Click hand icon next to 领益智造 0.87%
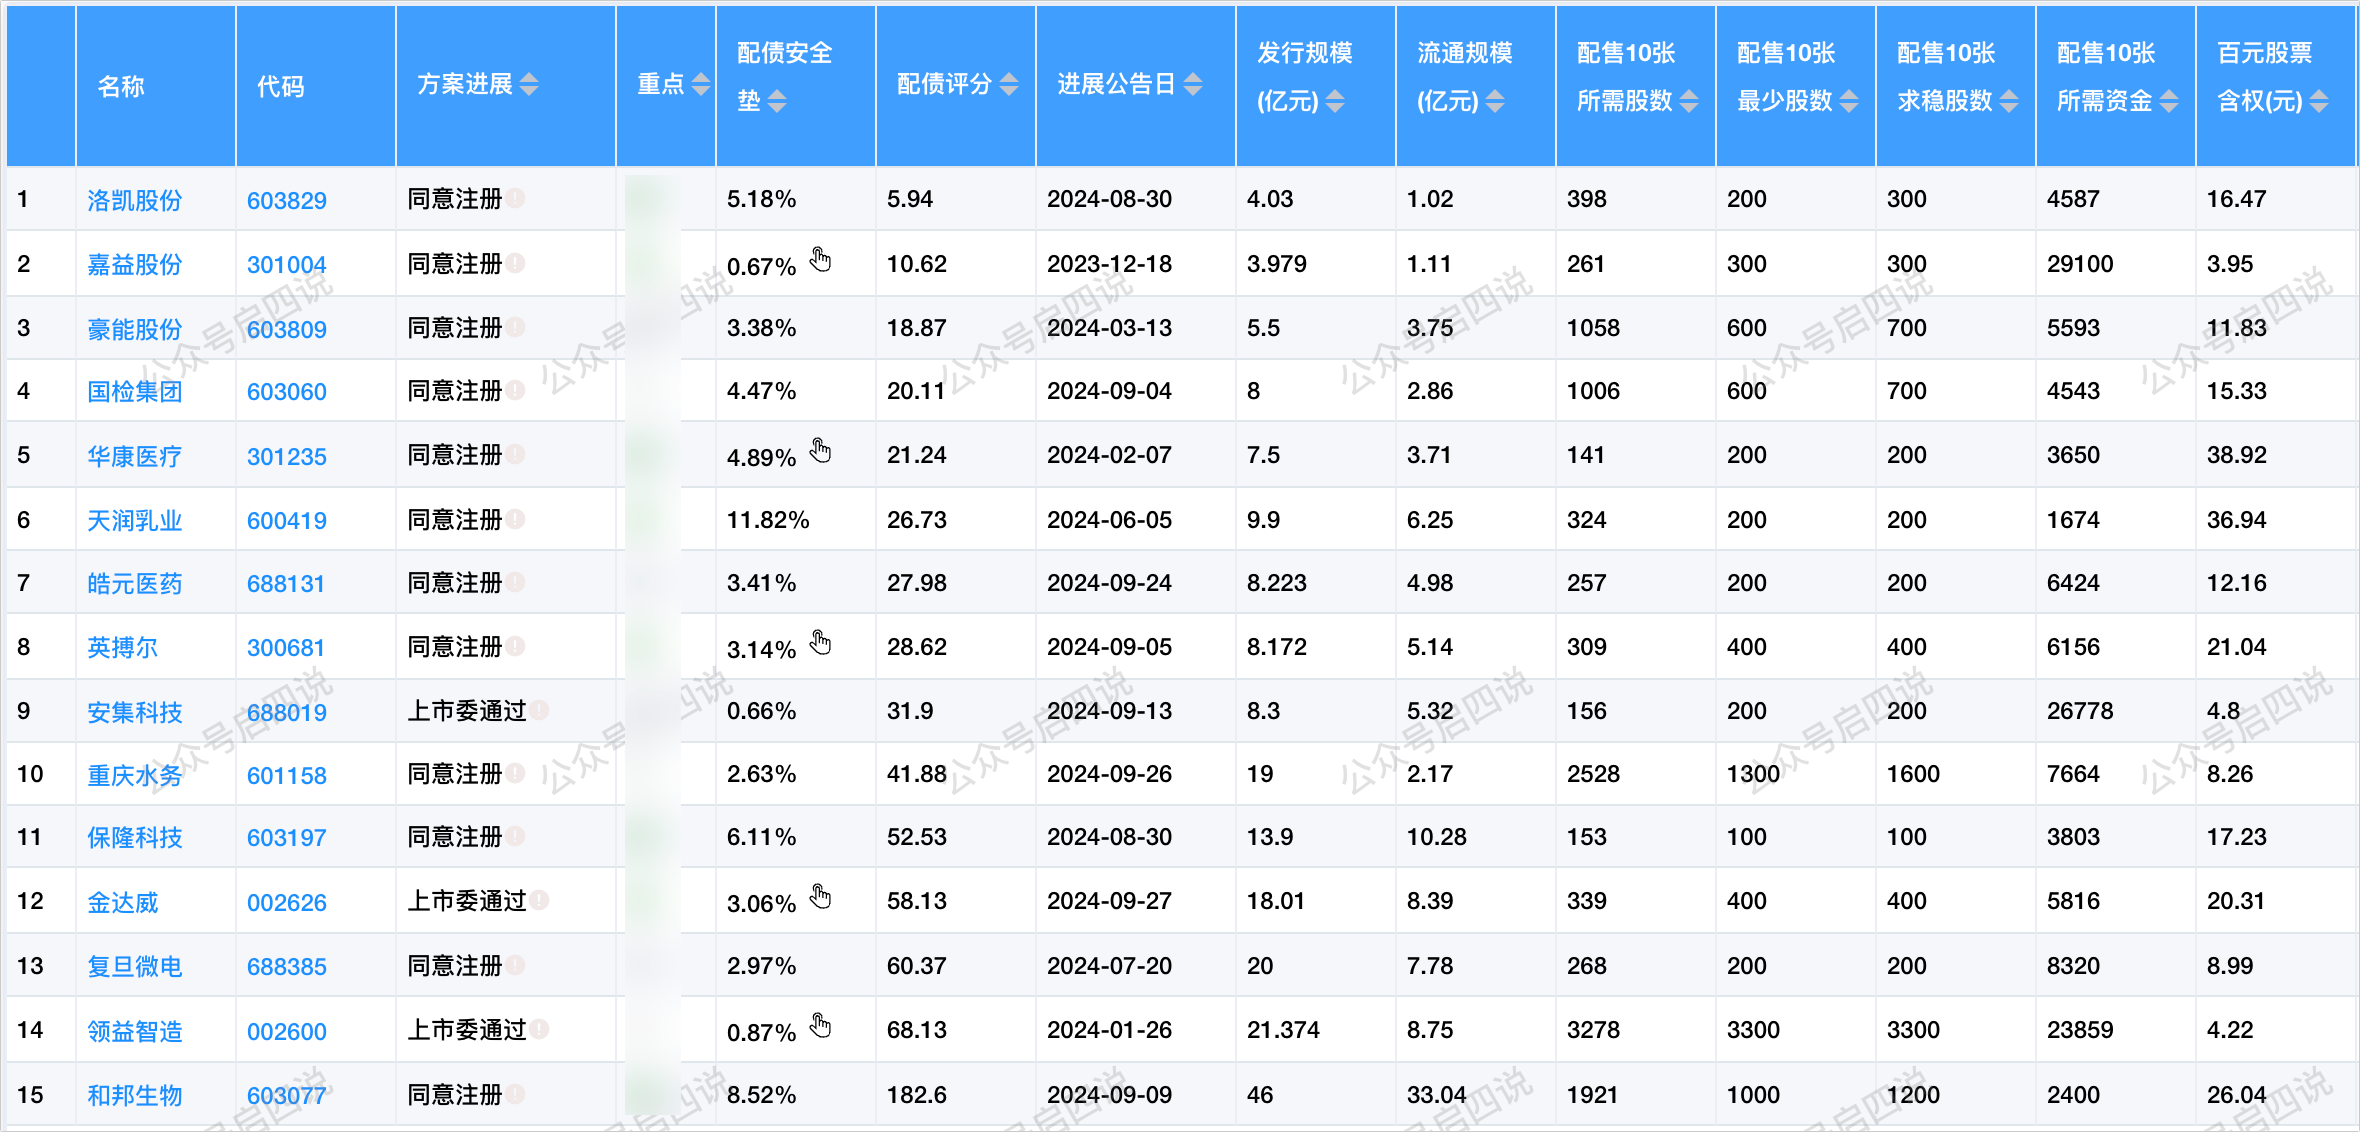 click(x=820, y=1025)
